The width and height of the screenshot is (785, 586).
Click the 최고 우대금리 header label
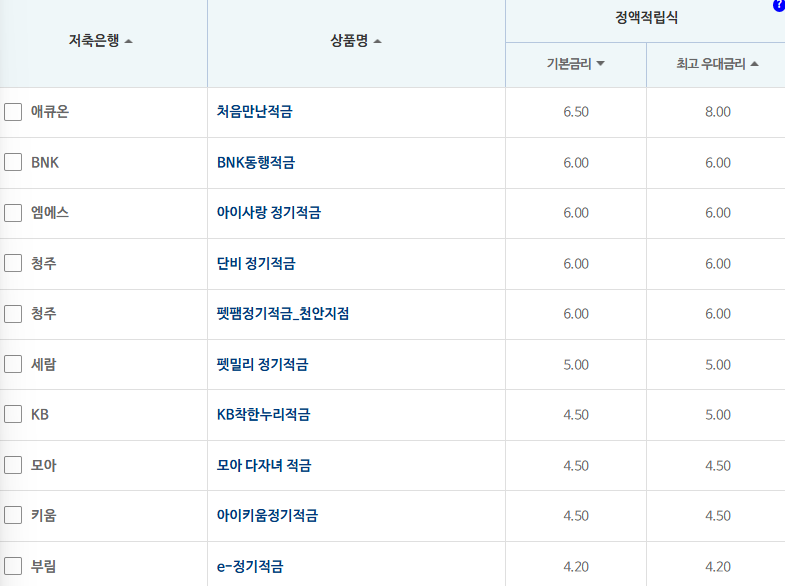711,64
